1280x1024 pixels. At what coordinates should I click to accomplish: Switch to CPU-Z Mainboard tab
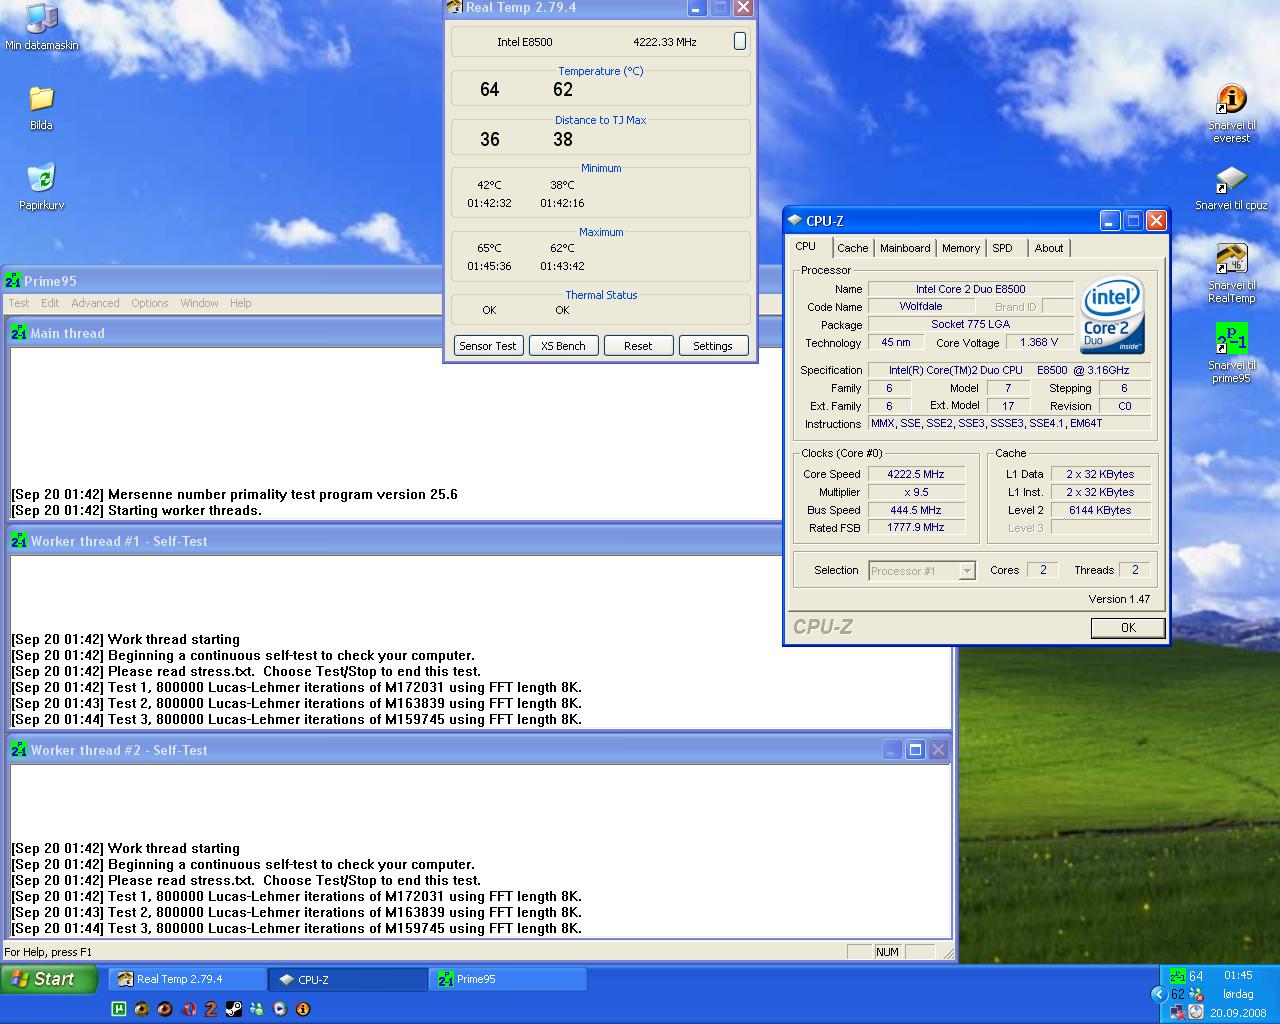click(x=905, y=248)
